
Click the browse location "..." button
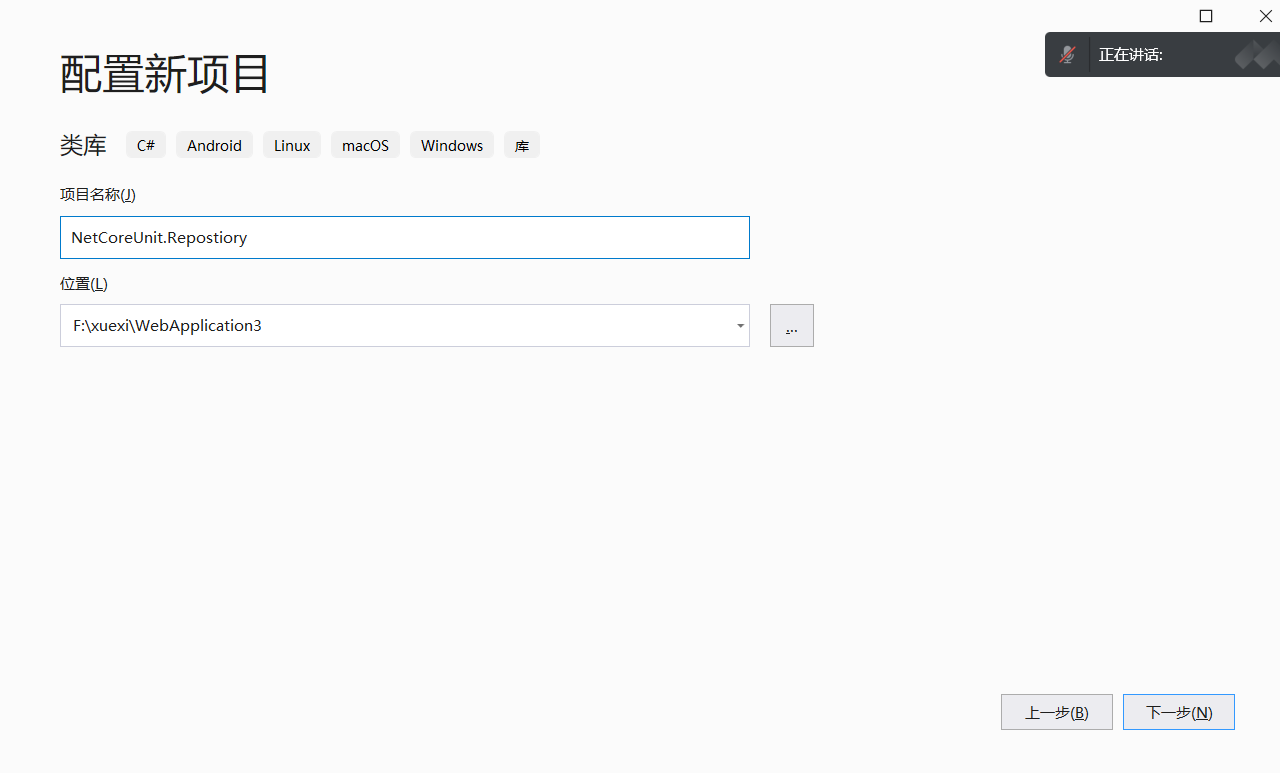pos(792,326)
